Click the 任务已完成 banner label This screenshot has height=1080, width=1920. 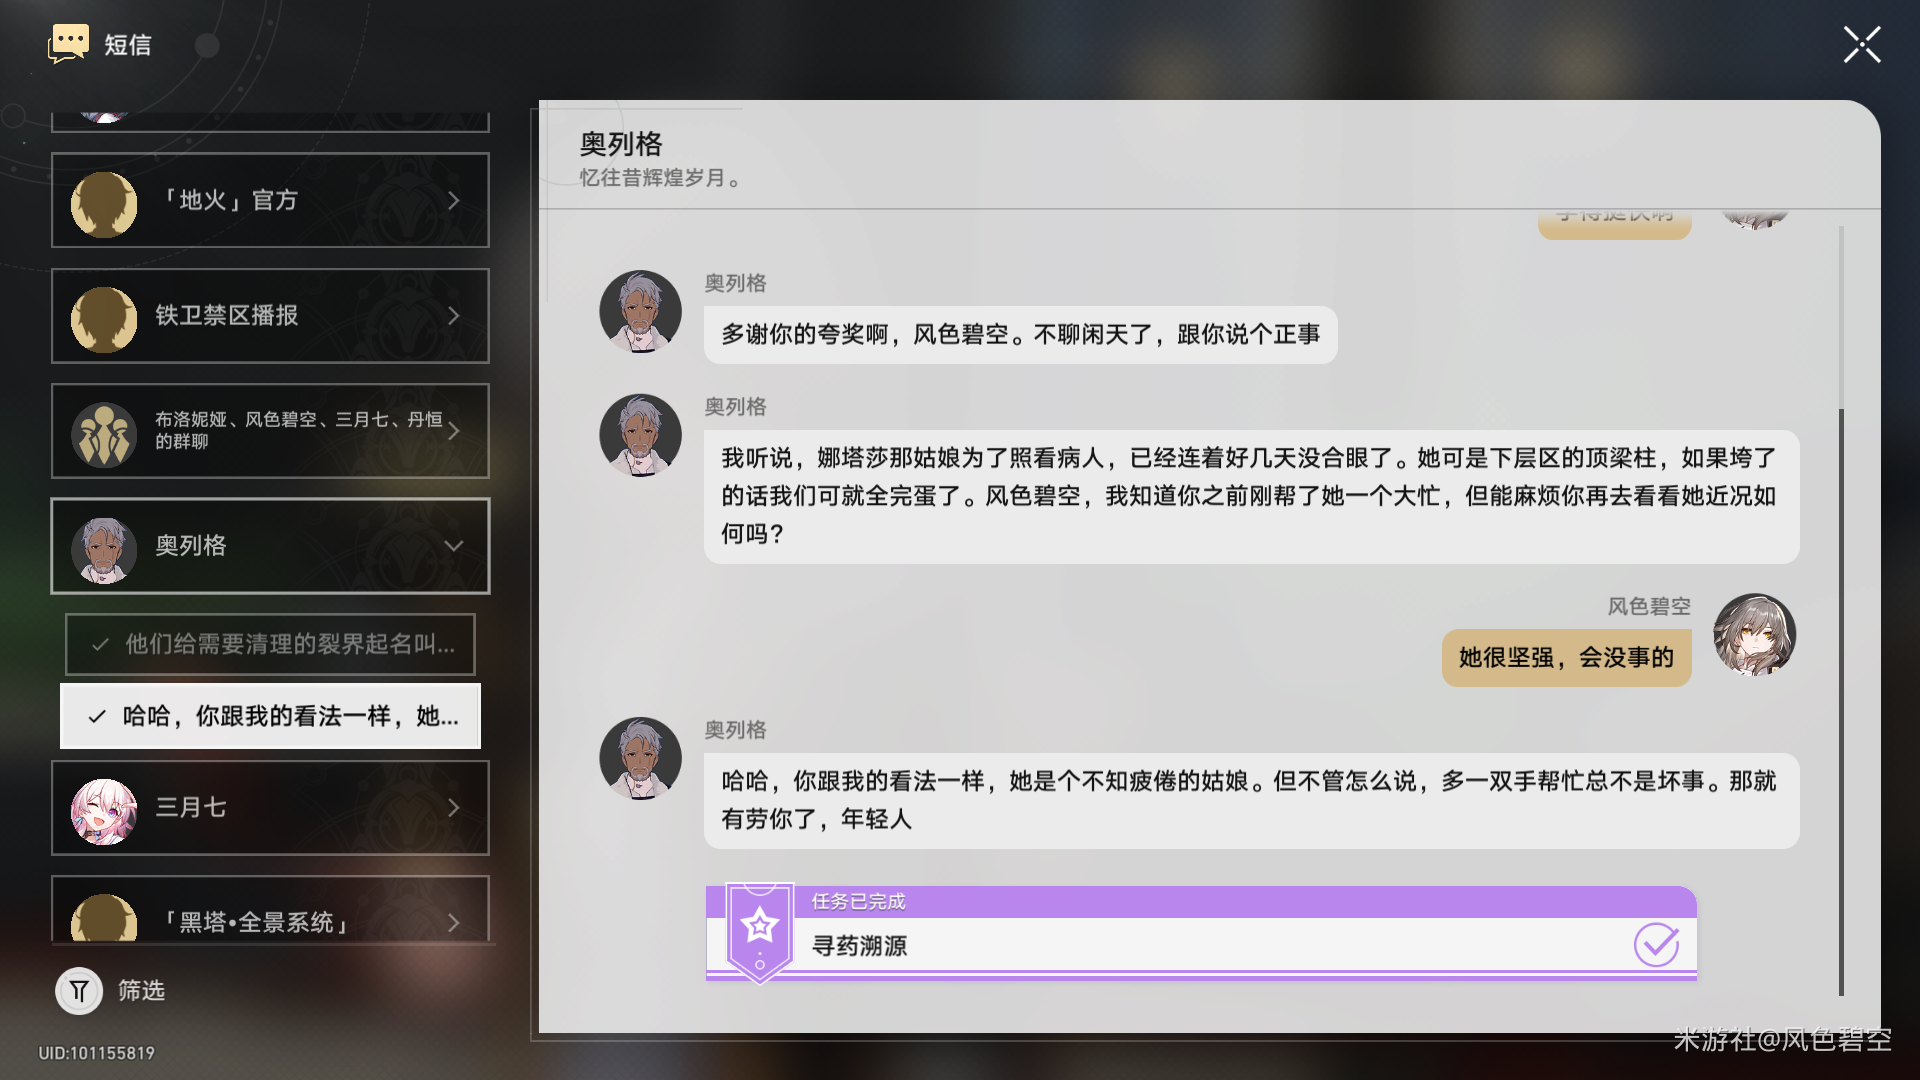(858, 902)
